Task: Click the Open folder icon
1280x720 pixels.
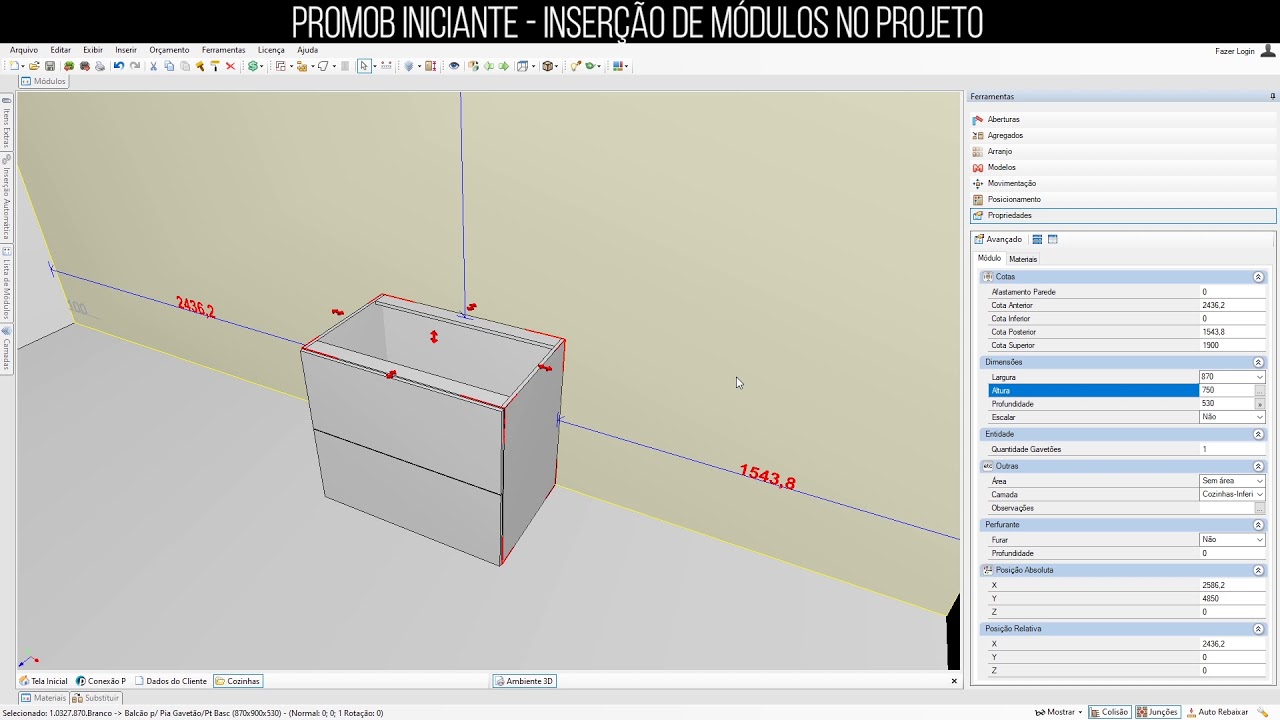Action: tap(34, 66)
